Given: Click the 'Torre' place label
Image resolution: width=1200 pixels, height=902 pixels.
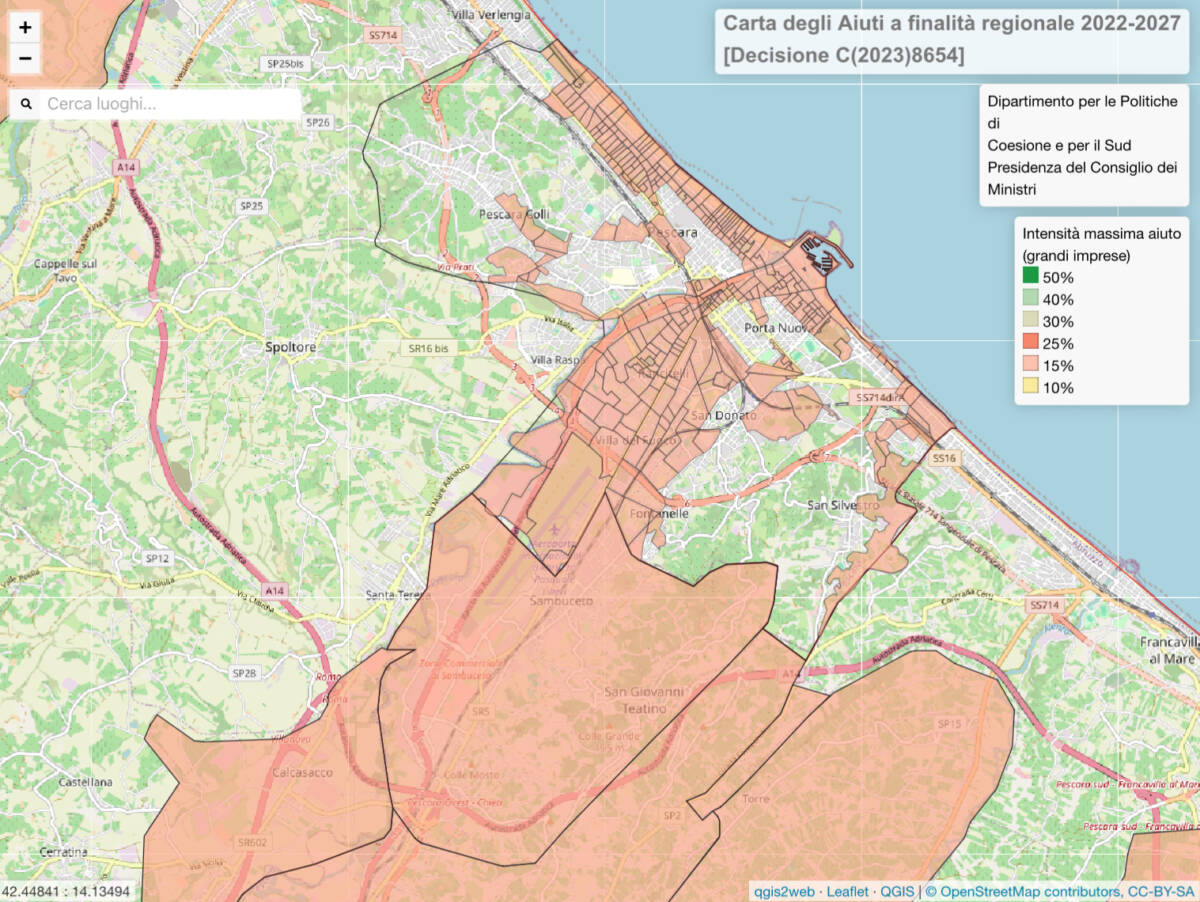Looking at the screenshot, I should click(x=756, y=799).
